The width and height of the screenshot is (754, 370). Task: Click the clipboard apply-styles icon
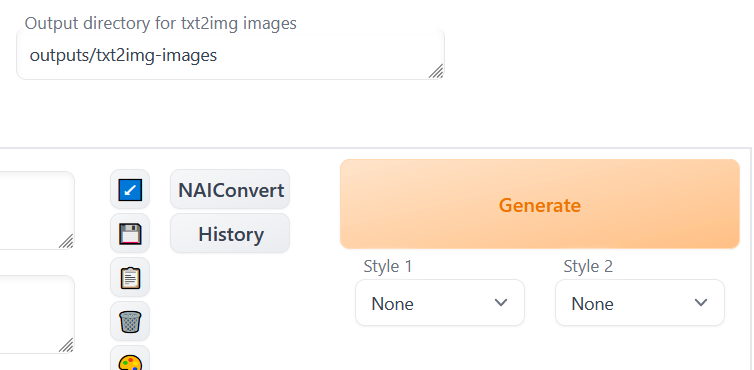coord(130,278)
